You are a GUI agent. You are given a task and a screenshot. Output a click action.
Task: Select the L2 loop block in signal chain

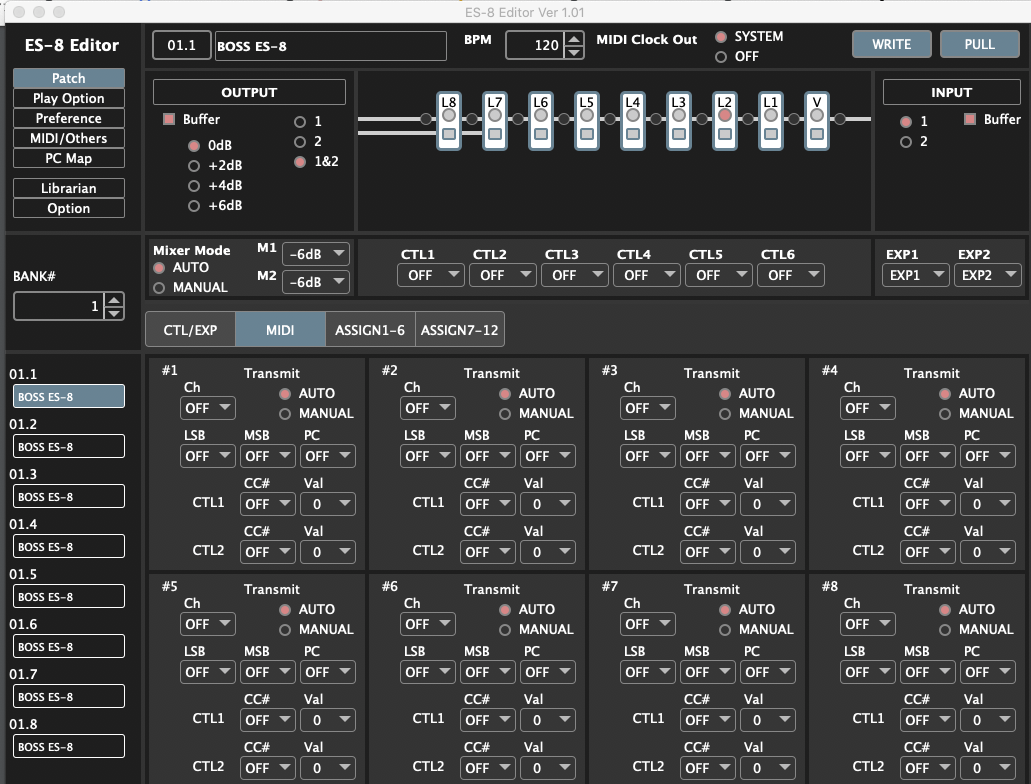click(725, 120)
